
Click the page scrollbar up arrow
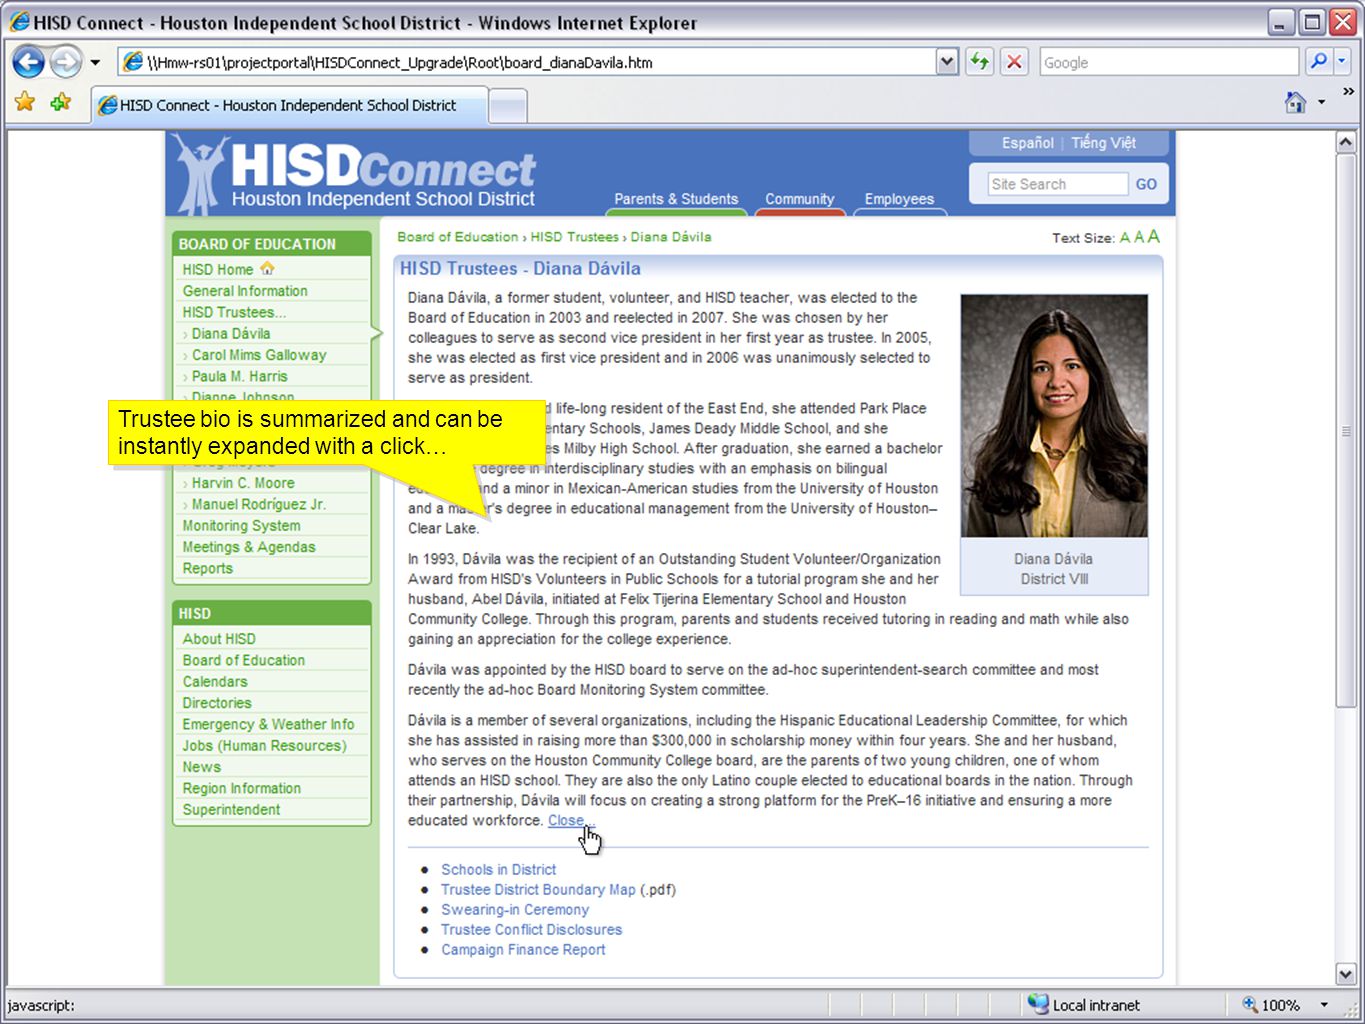point(1346,142)
